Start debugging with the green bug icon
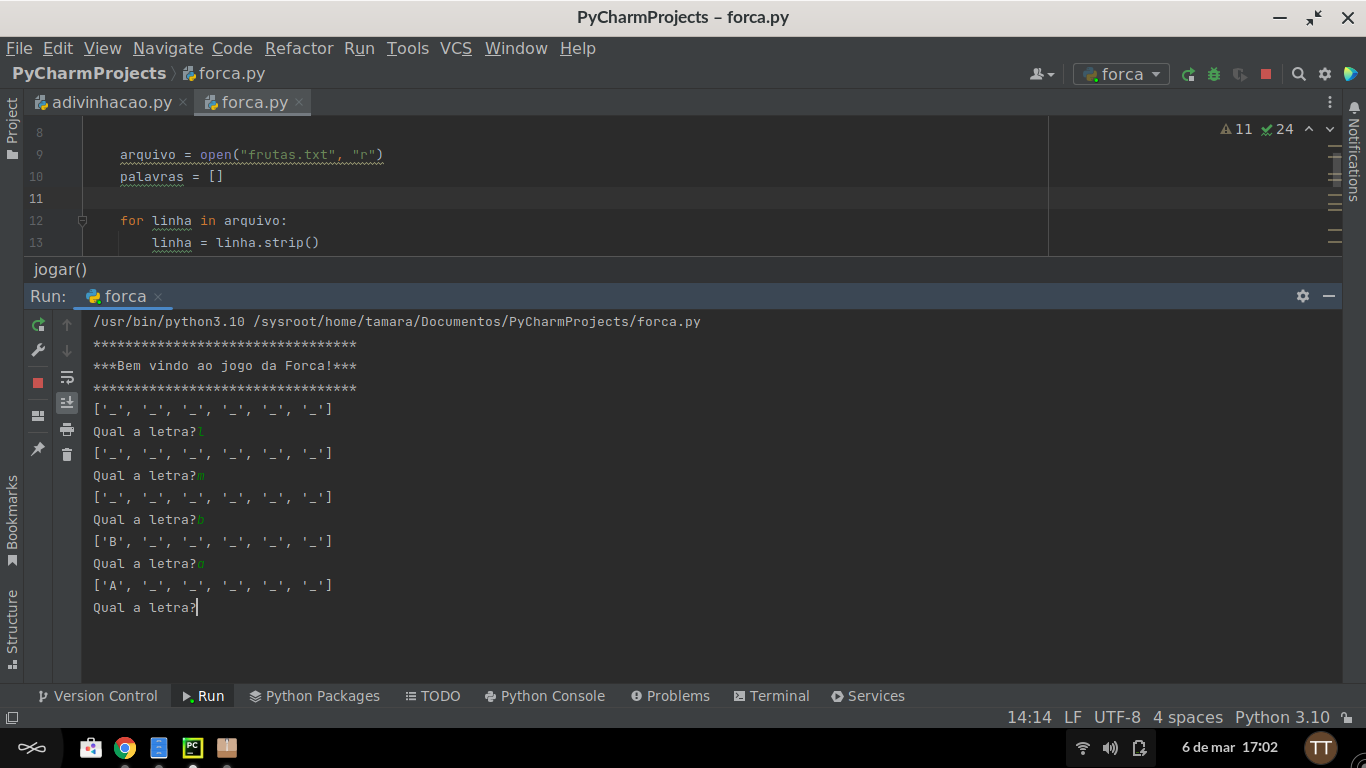The height and width of the screenshot is (768, 1366). tap(1214, 74)
